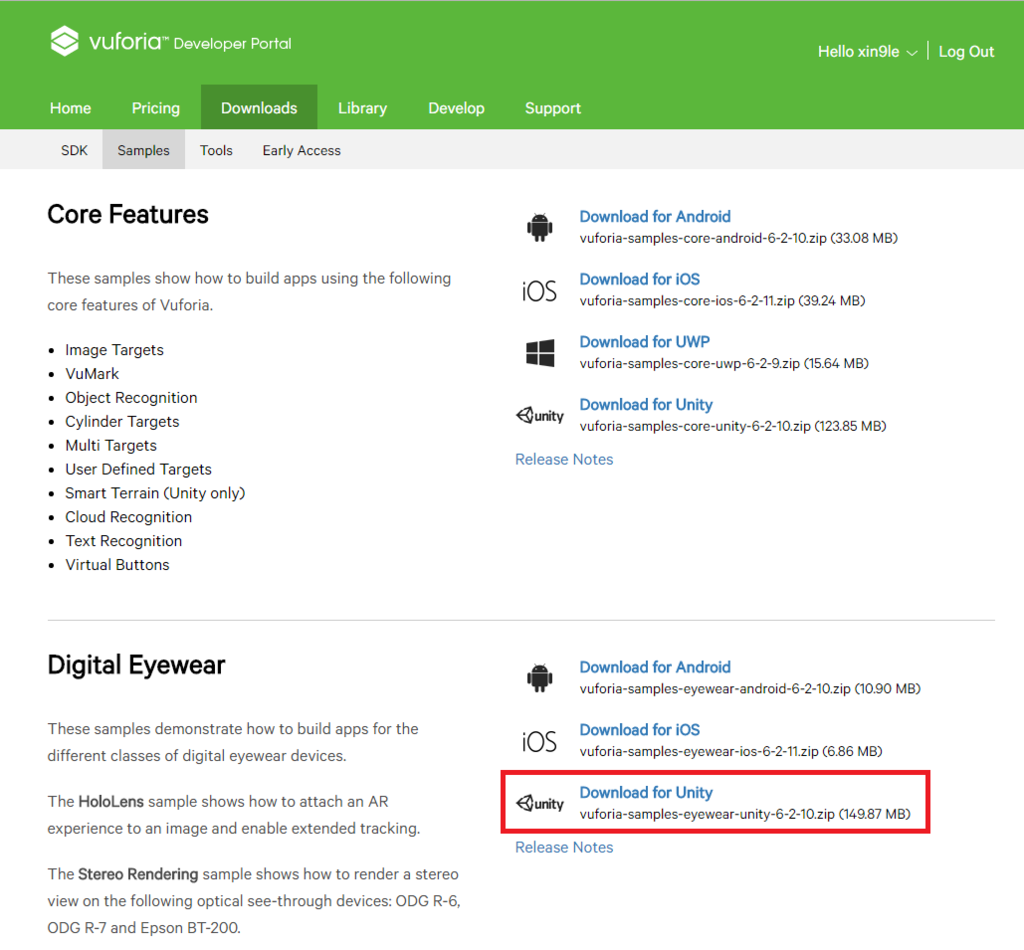1024x950 pixels.
Task: Download Core Features for iOS
Action: click(x=639, y=279)
